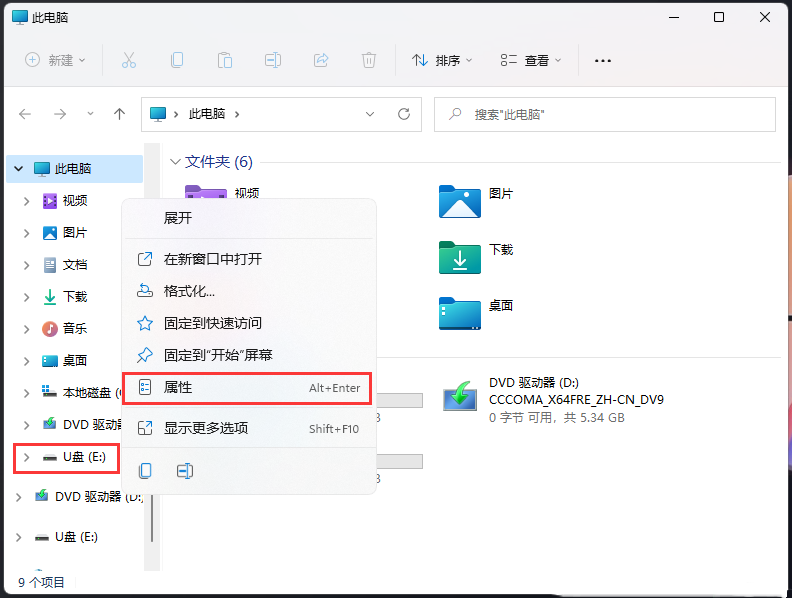The width and height of the screenshot is (792, 598).
Task: Select the bottom U盘 (E:) tree entry
Action: click(x=76, y=537)
